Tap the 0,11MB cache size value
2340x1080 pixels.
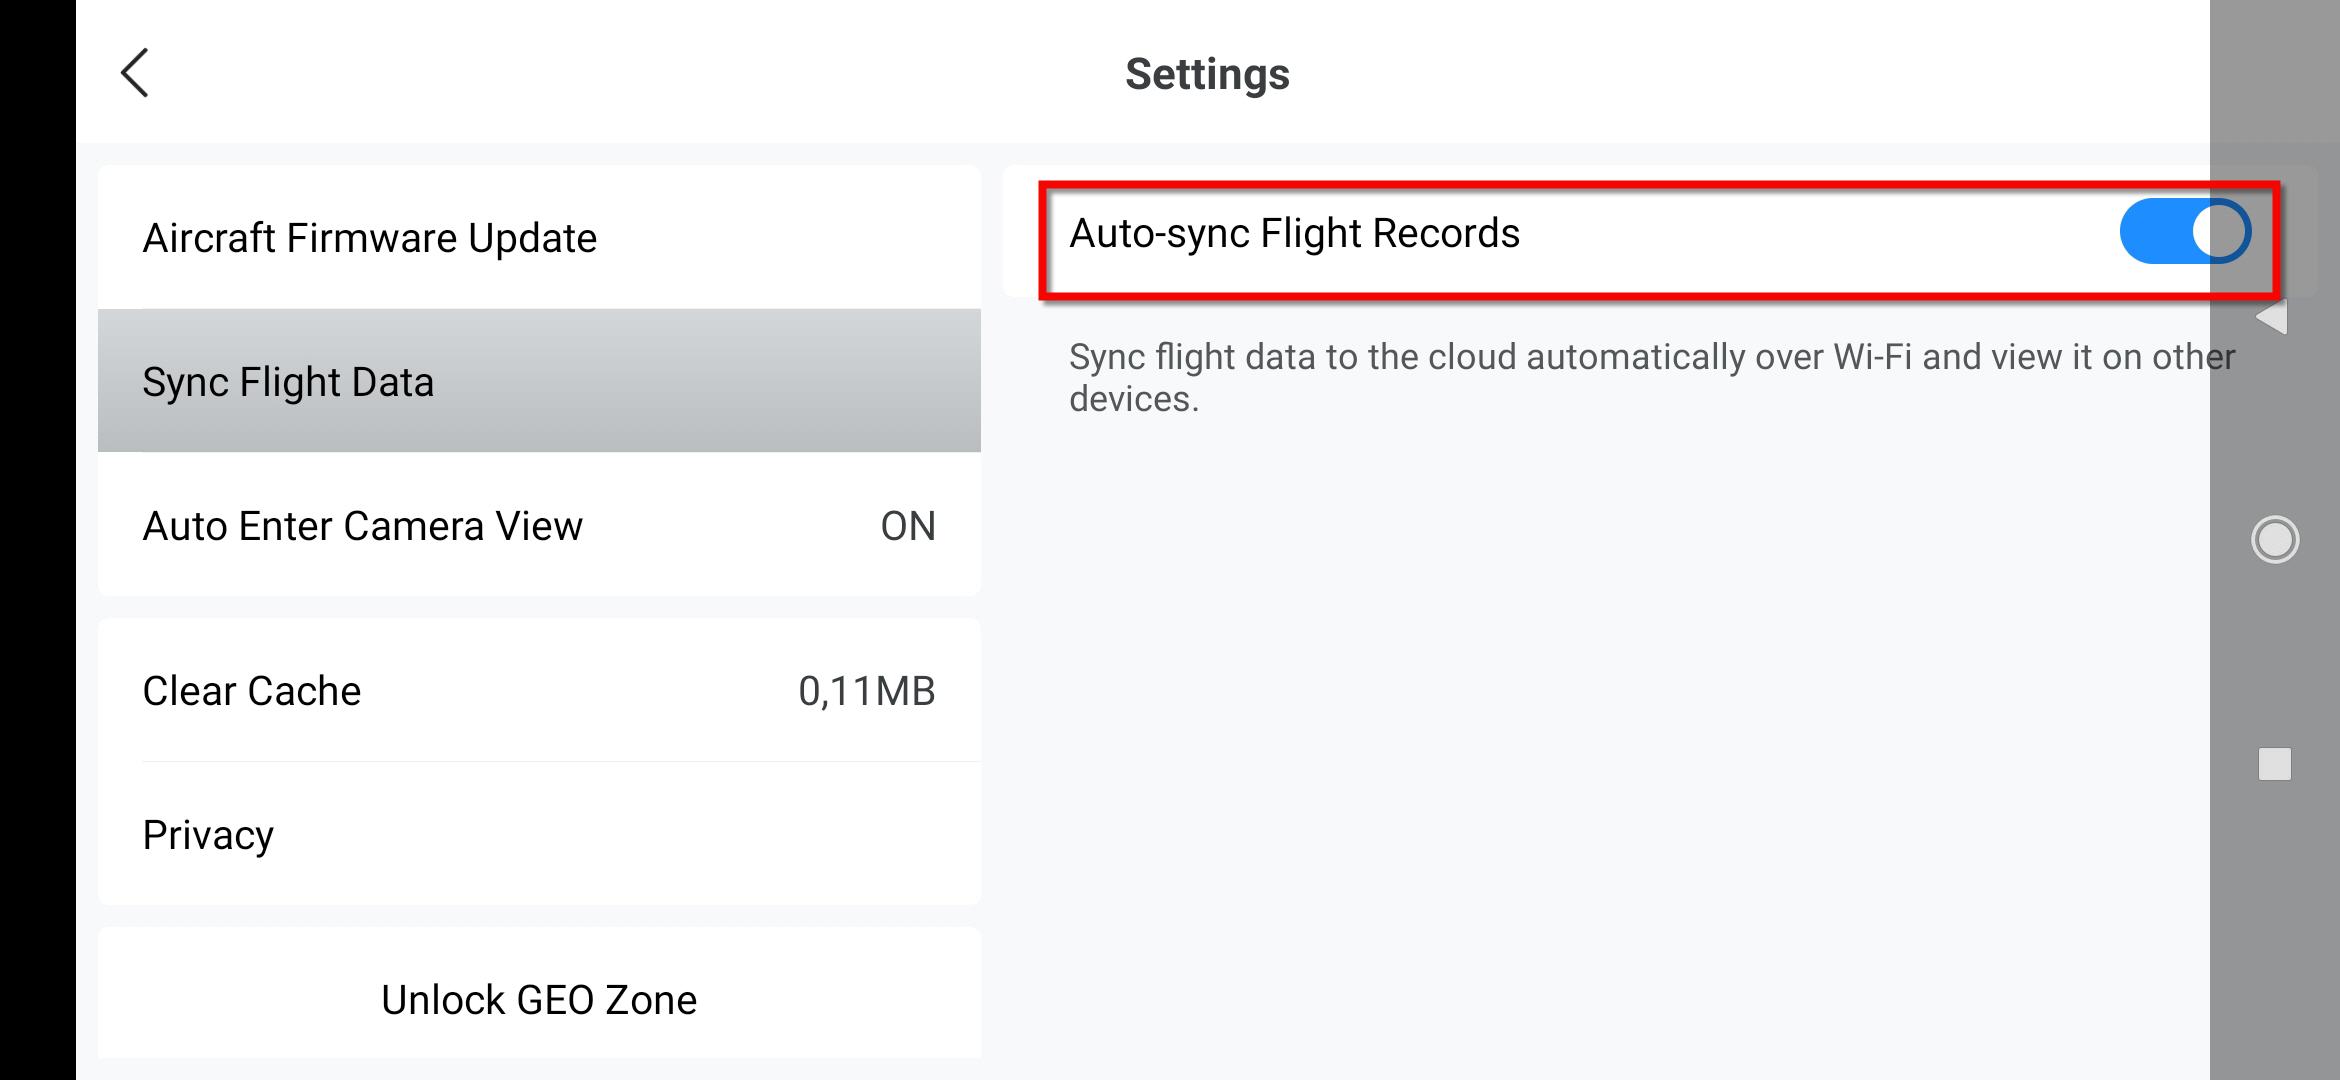[x=866, y=691]
